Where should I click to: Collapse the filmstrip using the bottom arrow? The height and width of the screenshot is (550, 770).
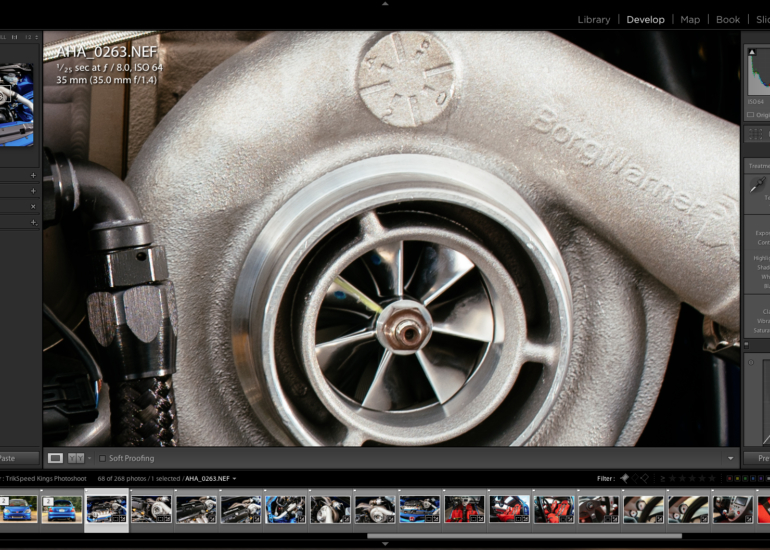pos(385,544)
